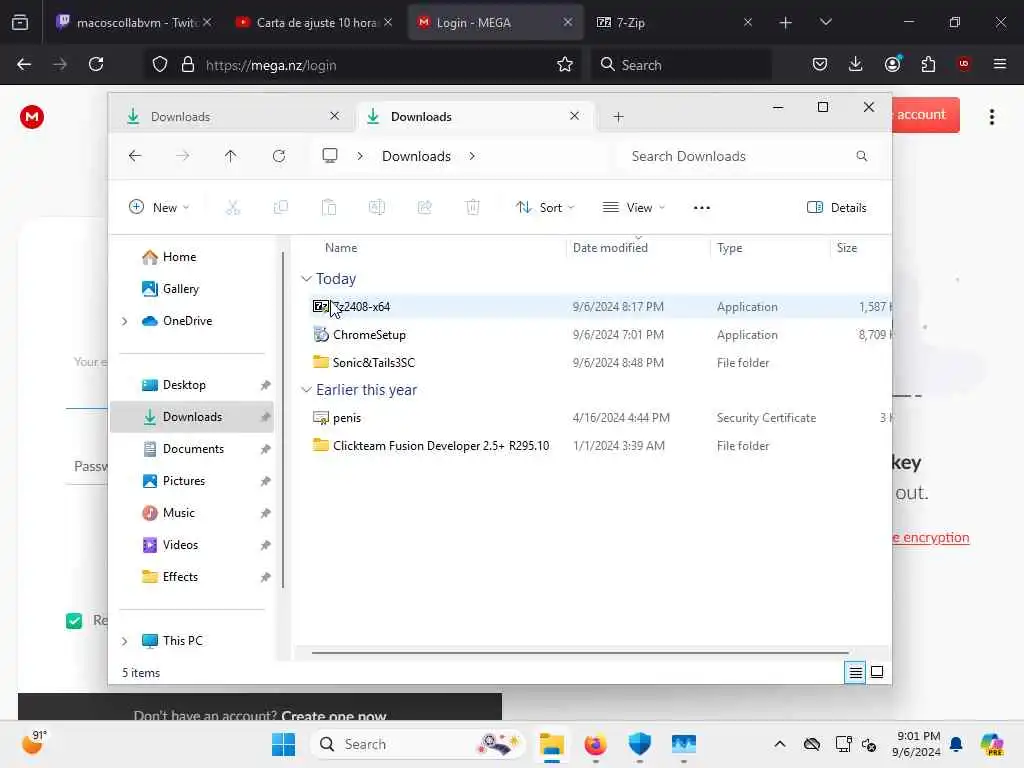Click the Rename icon in Explorer toolbar

(x=377, y=208)
